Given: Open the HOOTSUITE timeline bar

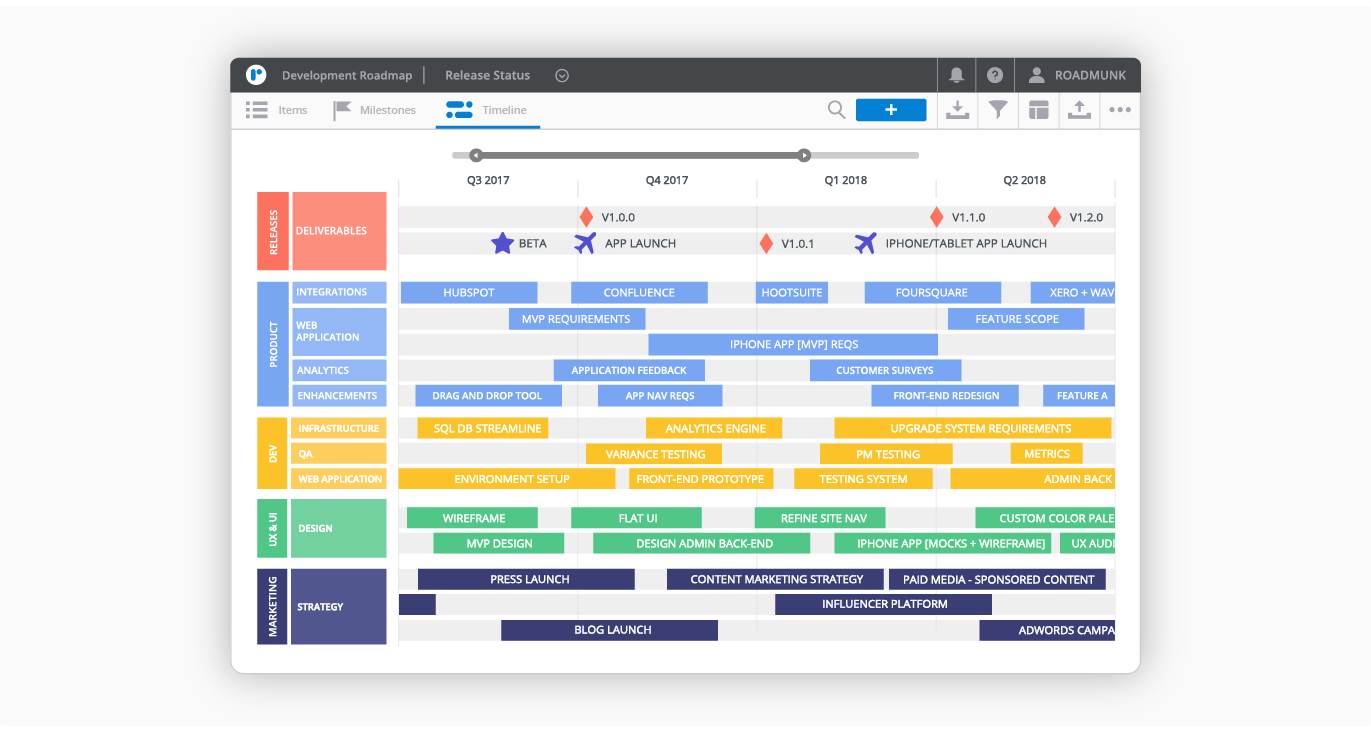Looking at the screenshot, I should pos(792,292).
